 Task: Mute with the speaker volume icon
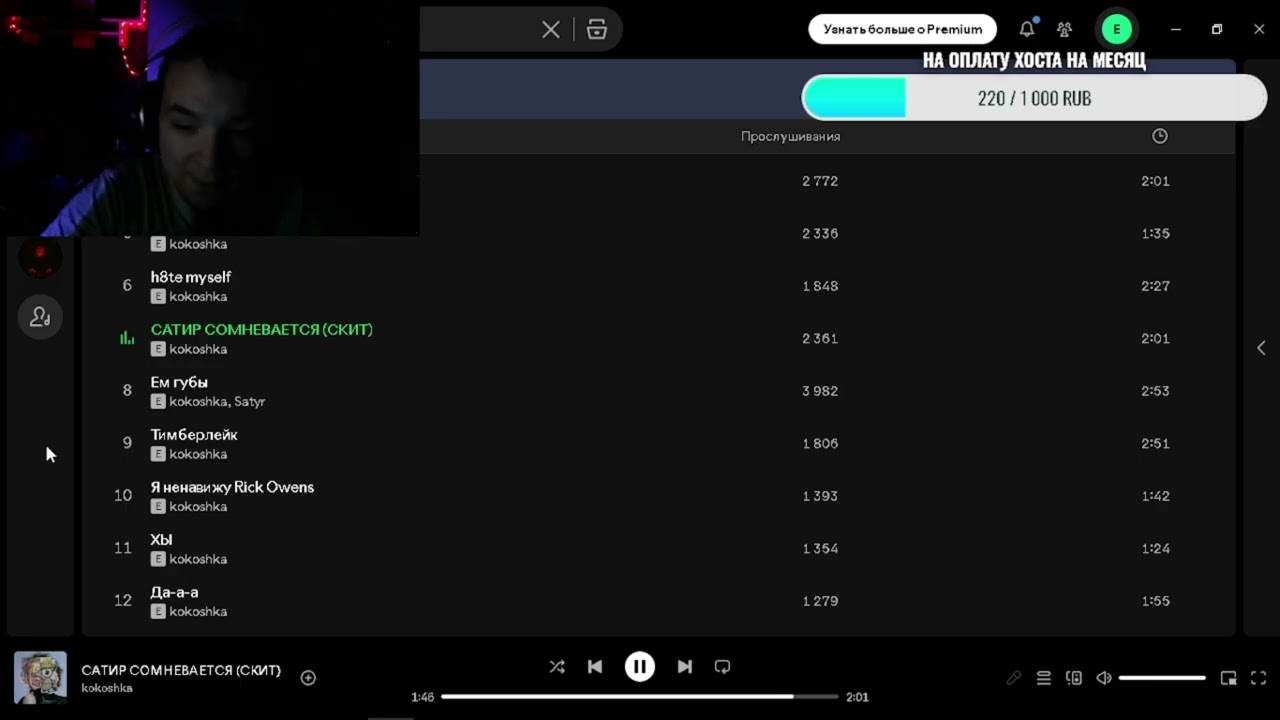click(x=1104, y=678)
